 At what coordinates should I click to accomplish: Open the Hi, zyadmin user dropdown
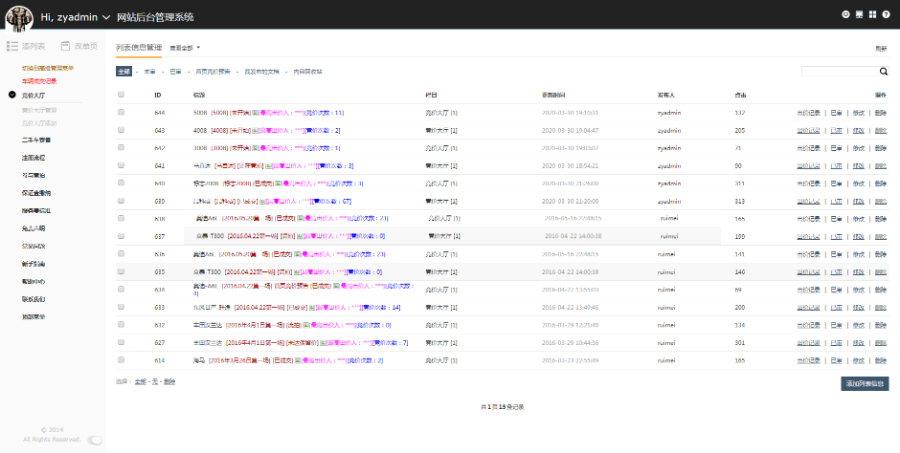coord(75,17)
